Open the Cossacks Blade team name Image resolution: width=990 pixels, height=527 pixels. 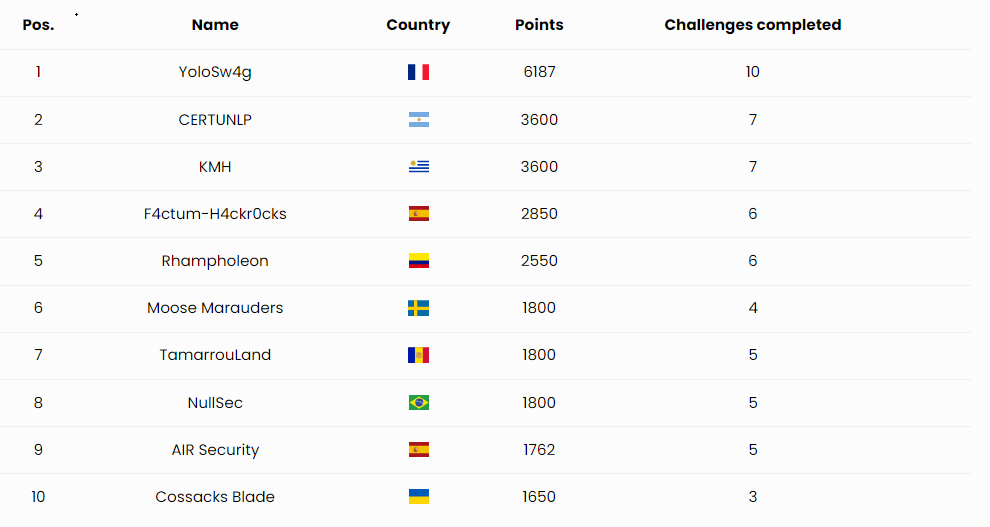pos(215,497)
